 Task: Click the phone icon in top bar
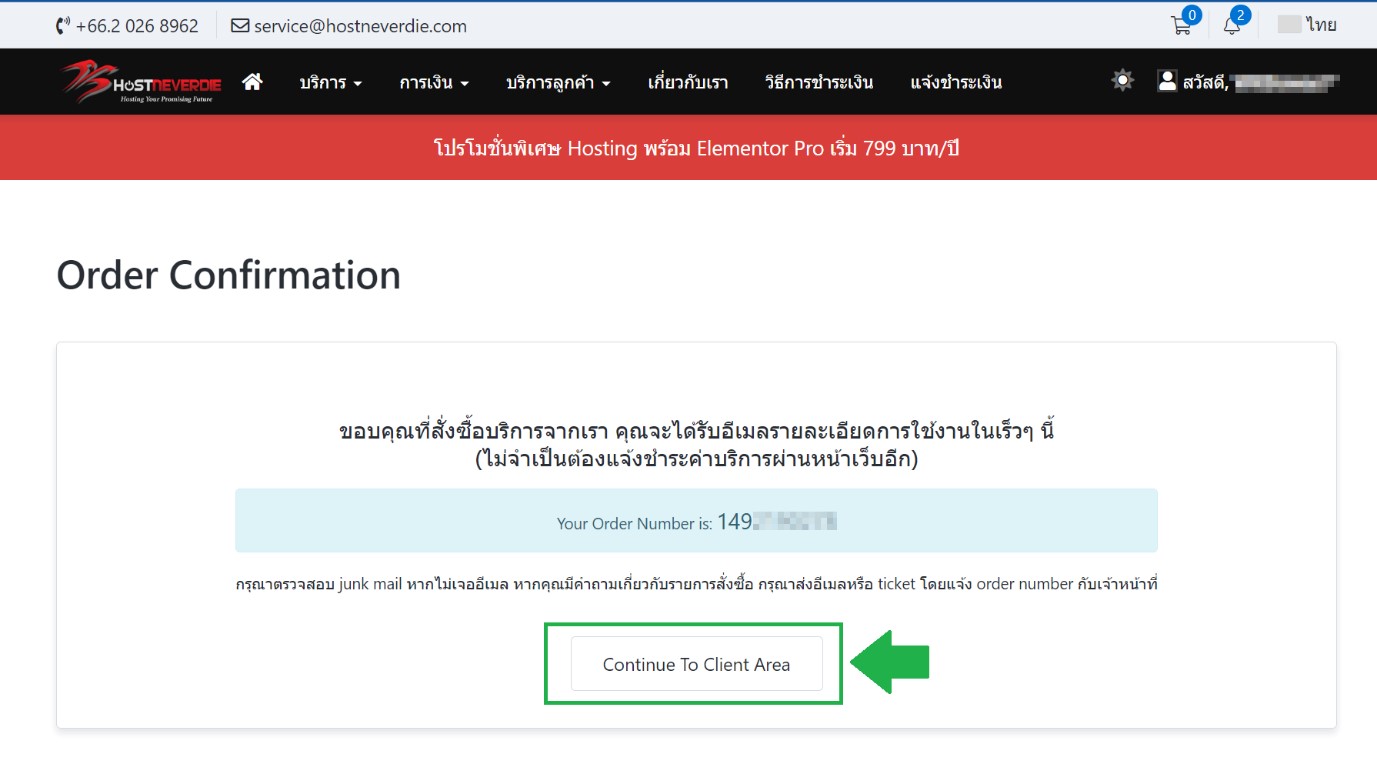(64, 26)
